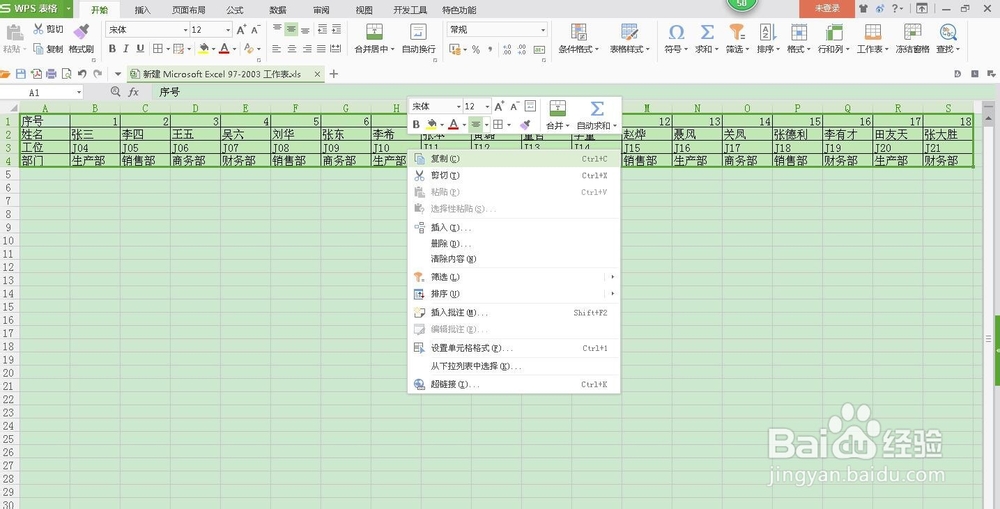Screen dimensions: 1000x509
Task: Click the 条件格式 conditional formatting icon
Action: click(578, 33)
